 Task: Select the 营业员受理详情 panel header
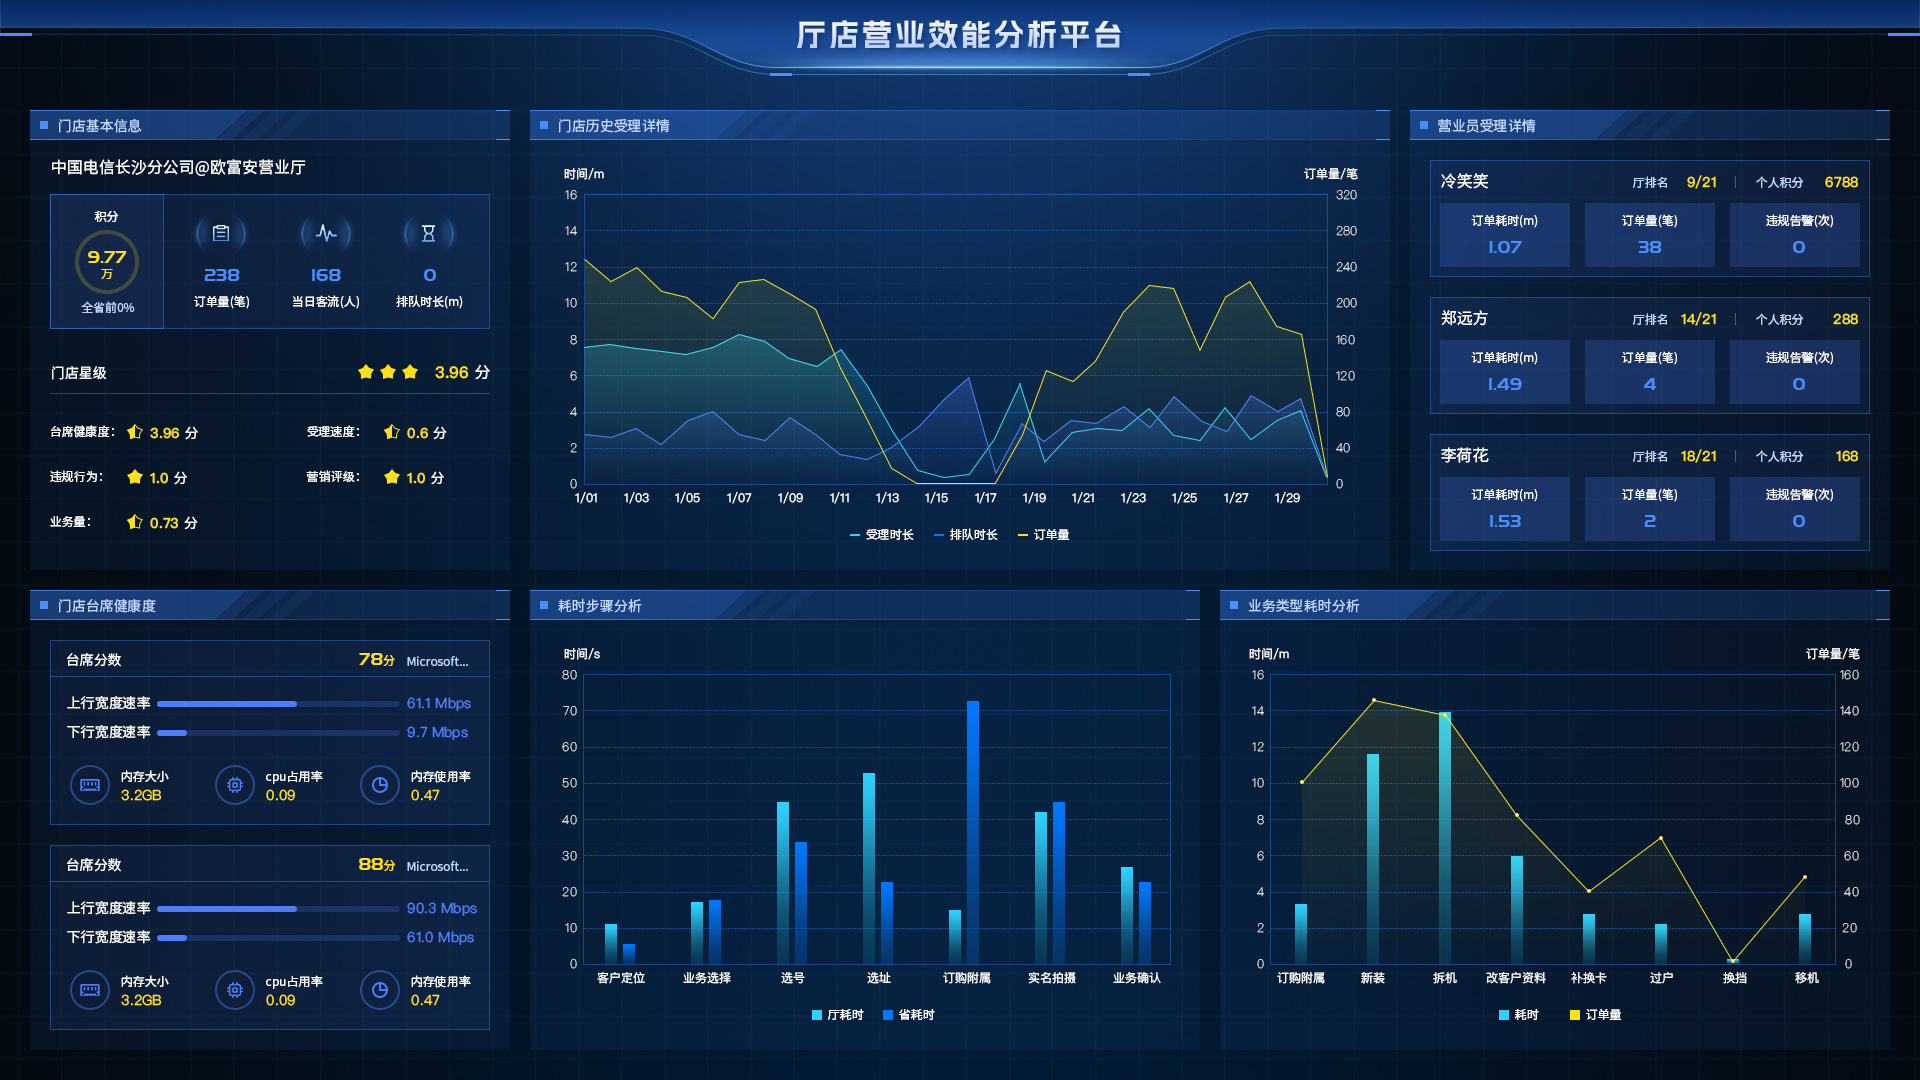(x=1485, y=126)
